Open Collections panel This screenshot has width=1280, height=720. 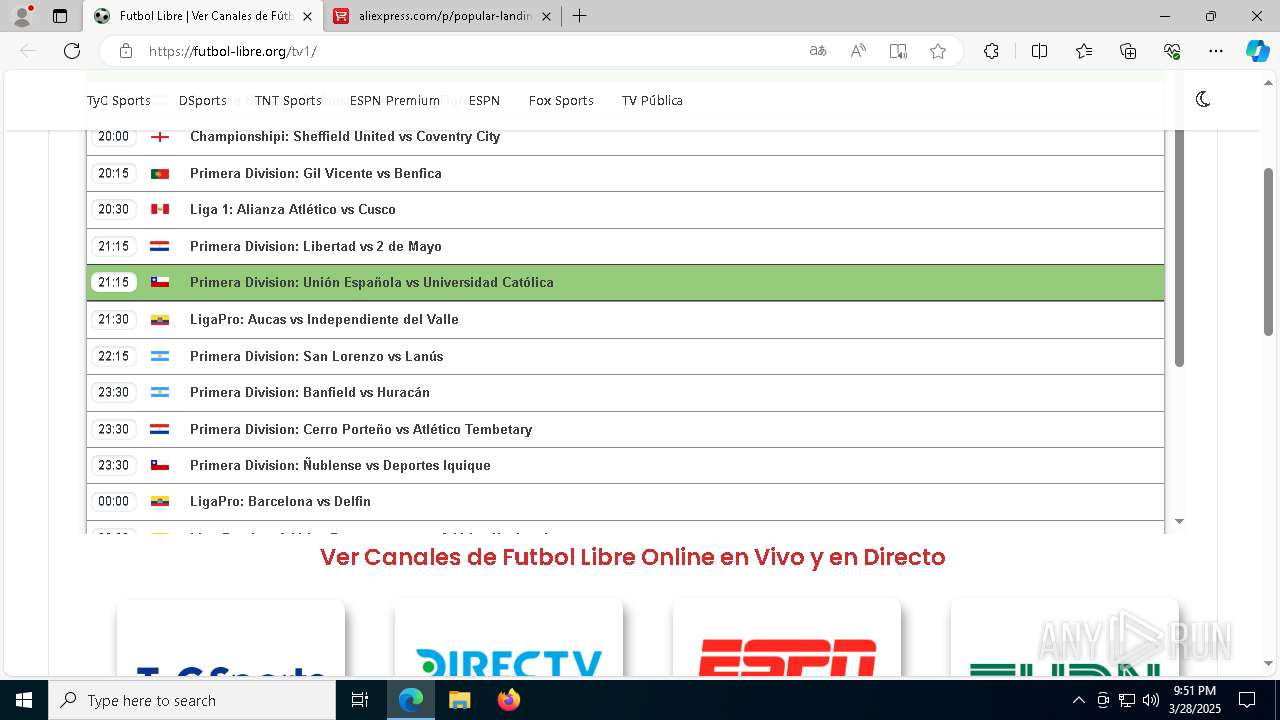tap(1128, 51)
